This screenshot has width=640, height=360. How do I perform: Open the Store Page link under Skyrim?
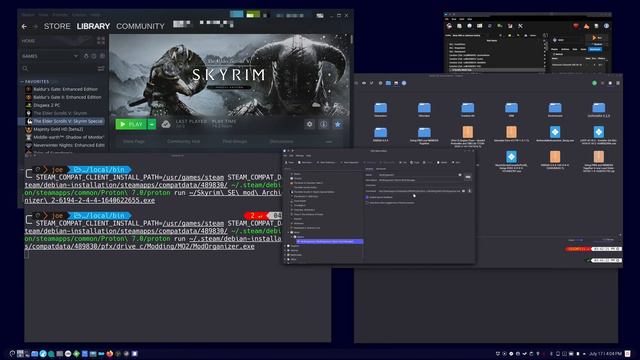coord(134,141)
